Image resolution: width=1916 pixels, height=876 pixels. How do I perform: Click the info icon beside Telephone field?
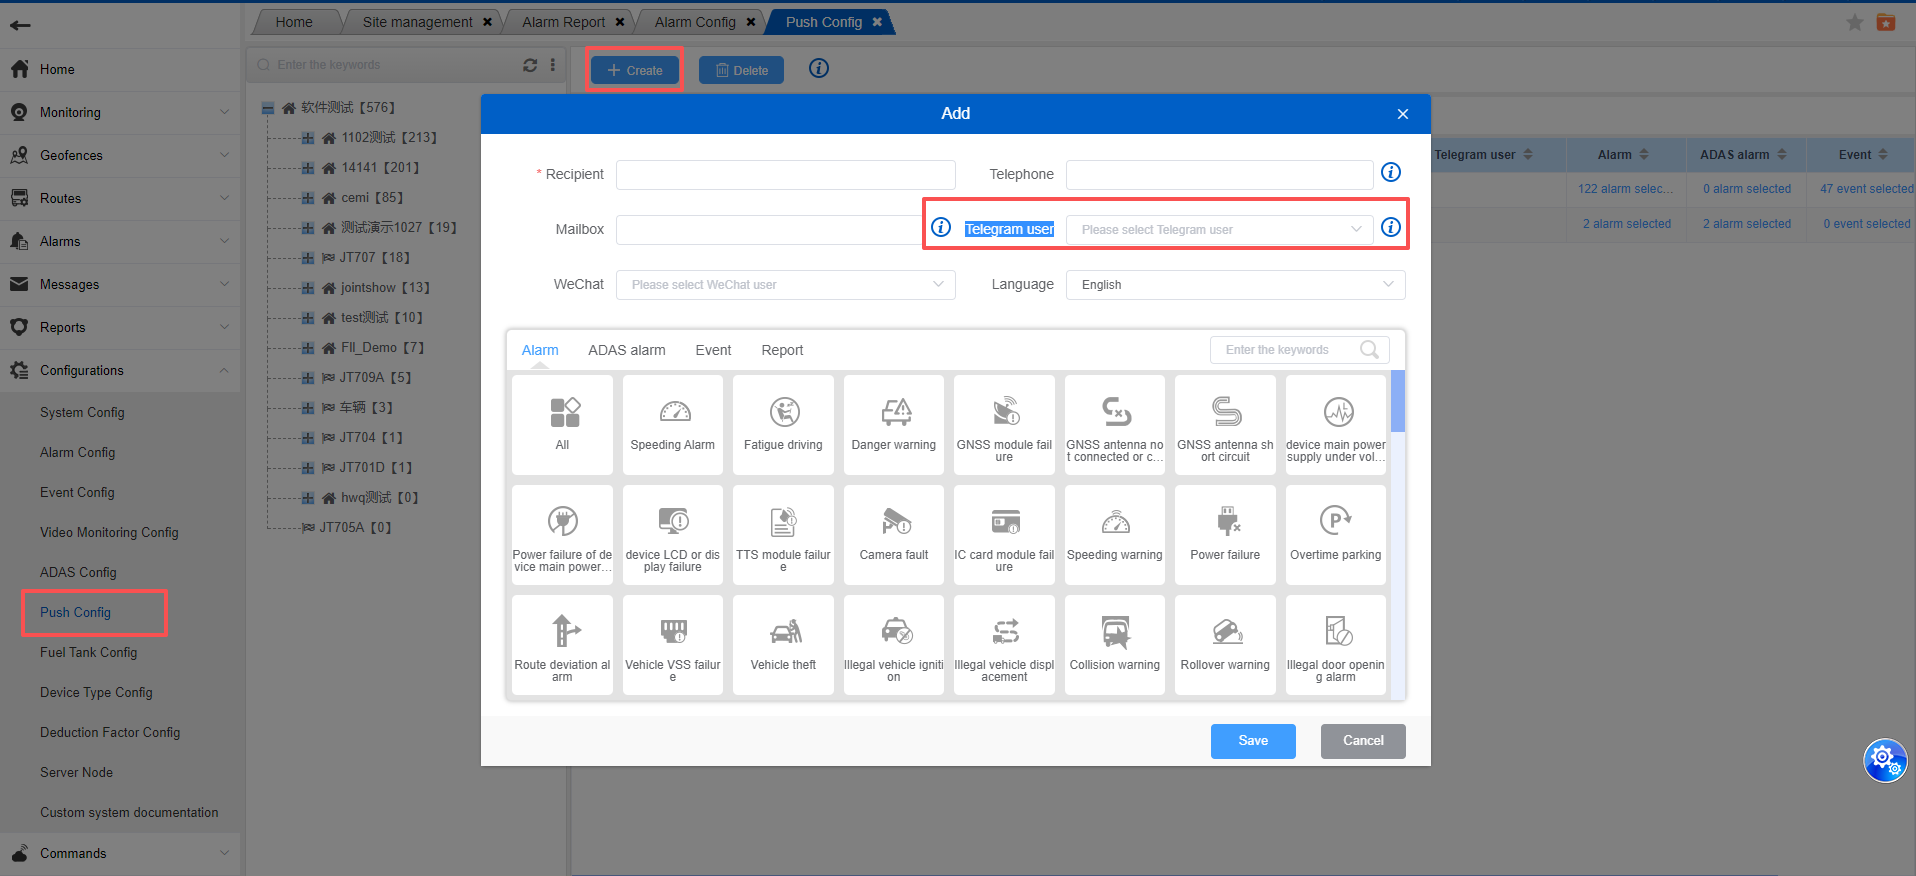pos(1391,173)
